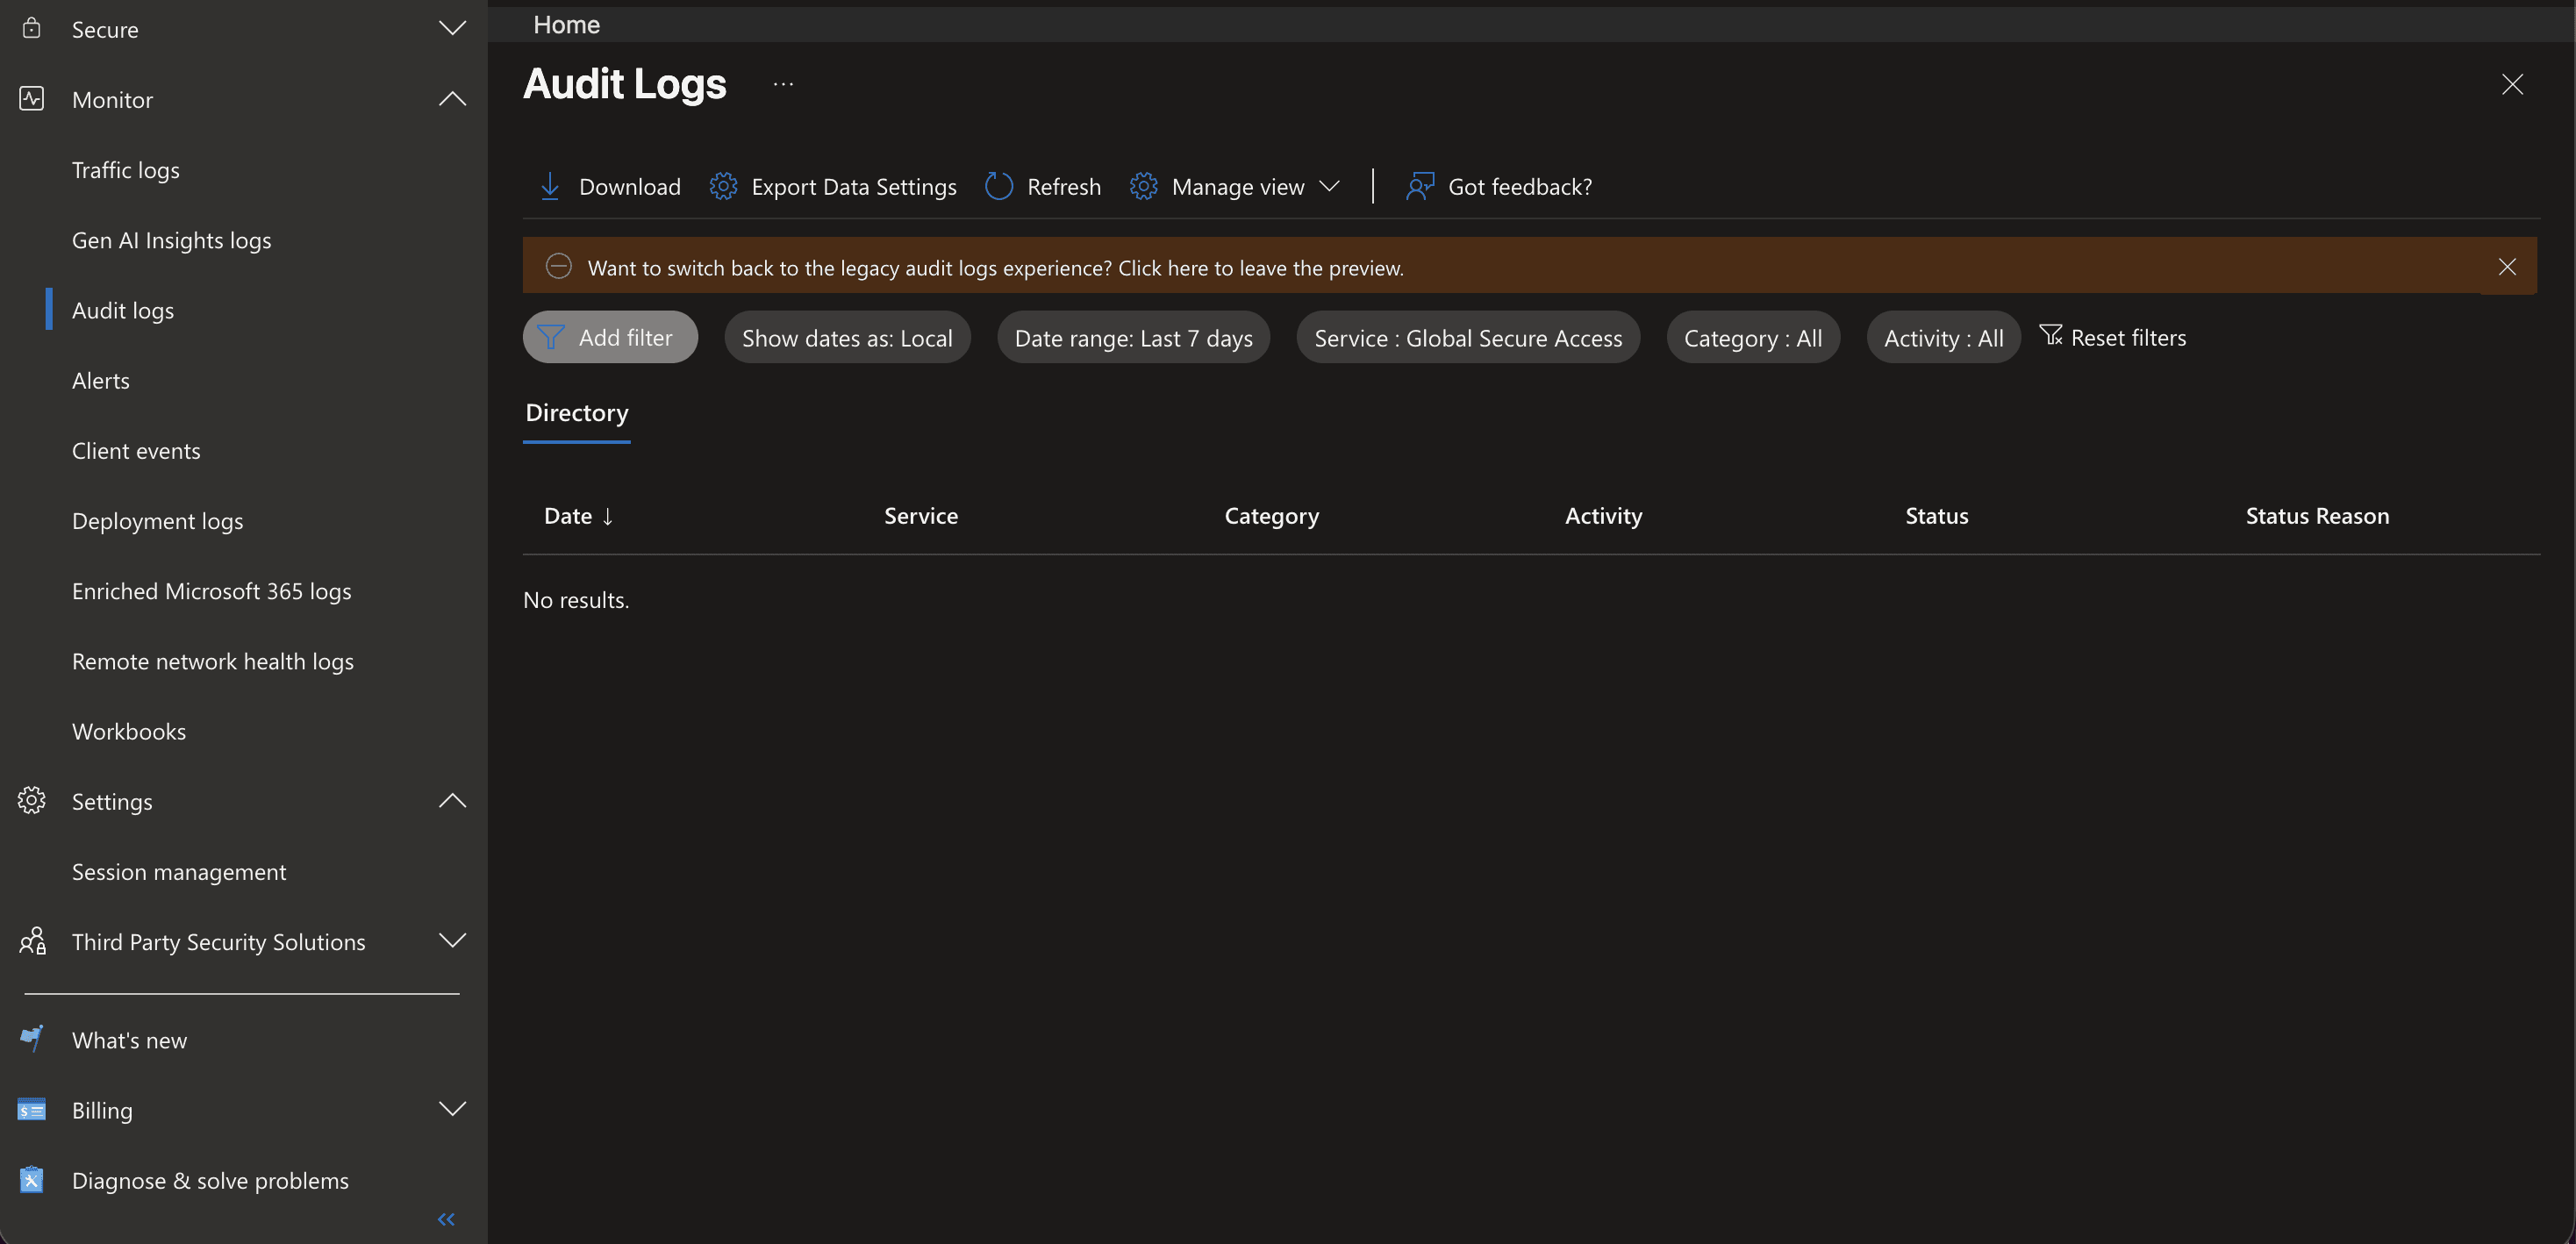
Task: Dismiss the legacy audit logs banner
Action: (x=2506, y=267)
